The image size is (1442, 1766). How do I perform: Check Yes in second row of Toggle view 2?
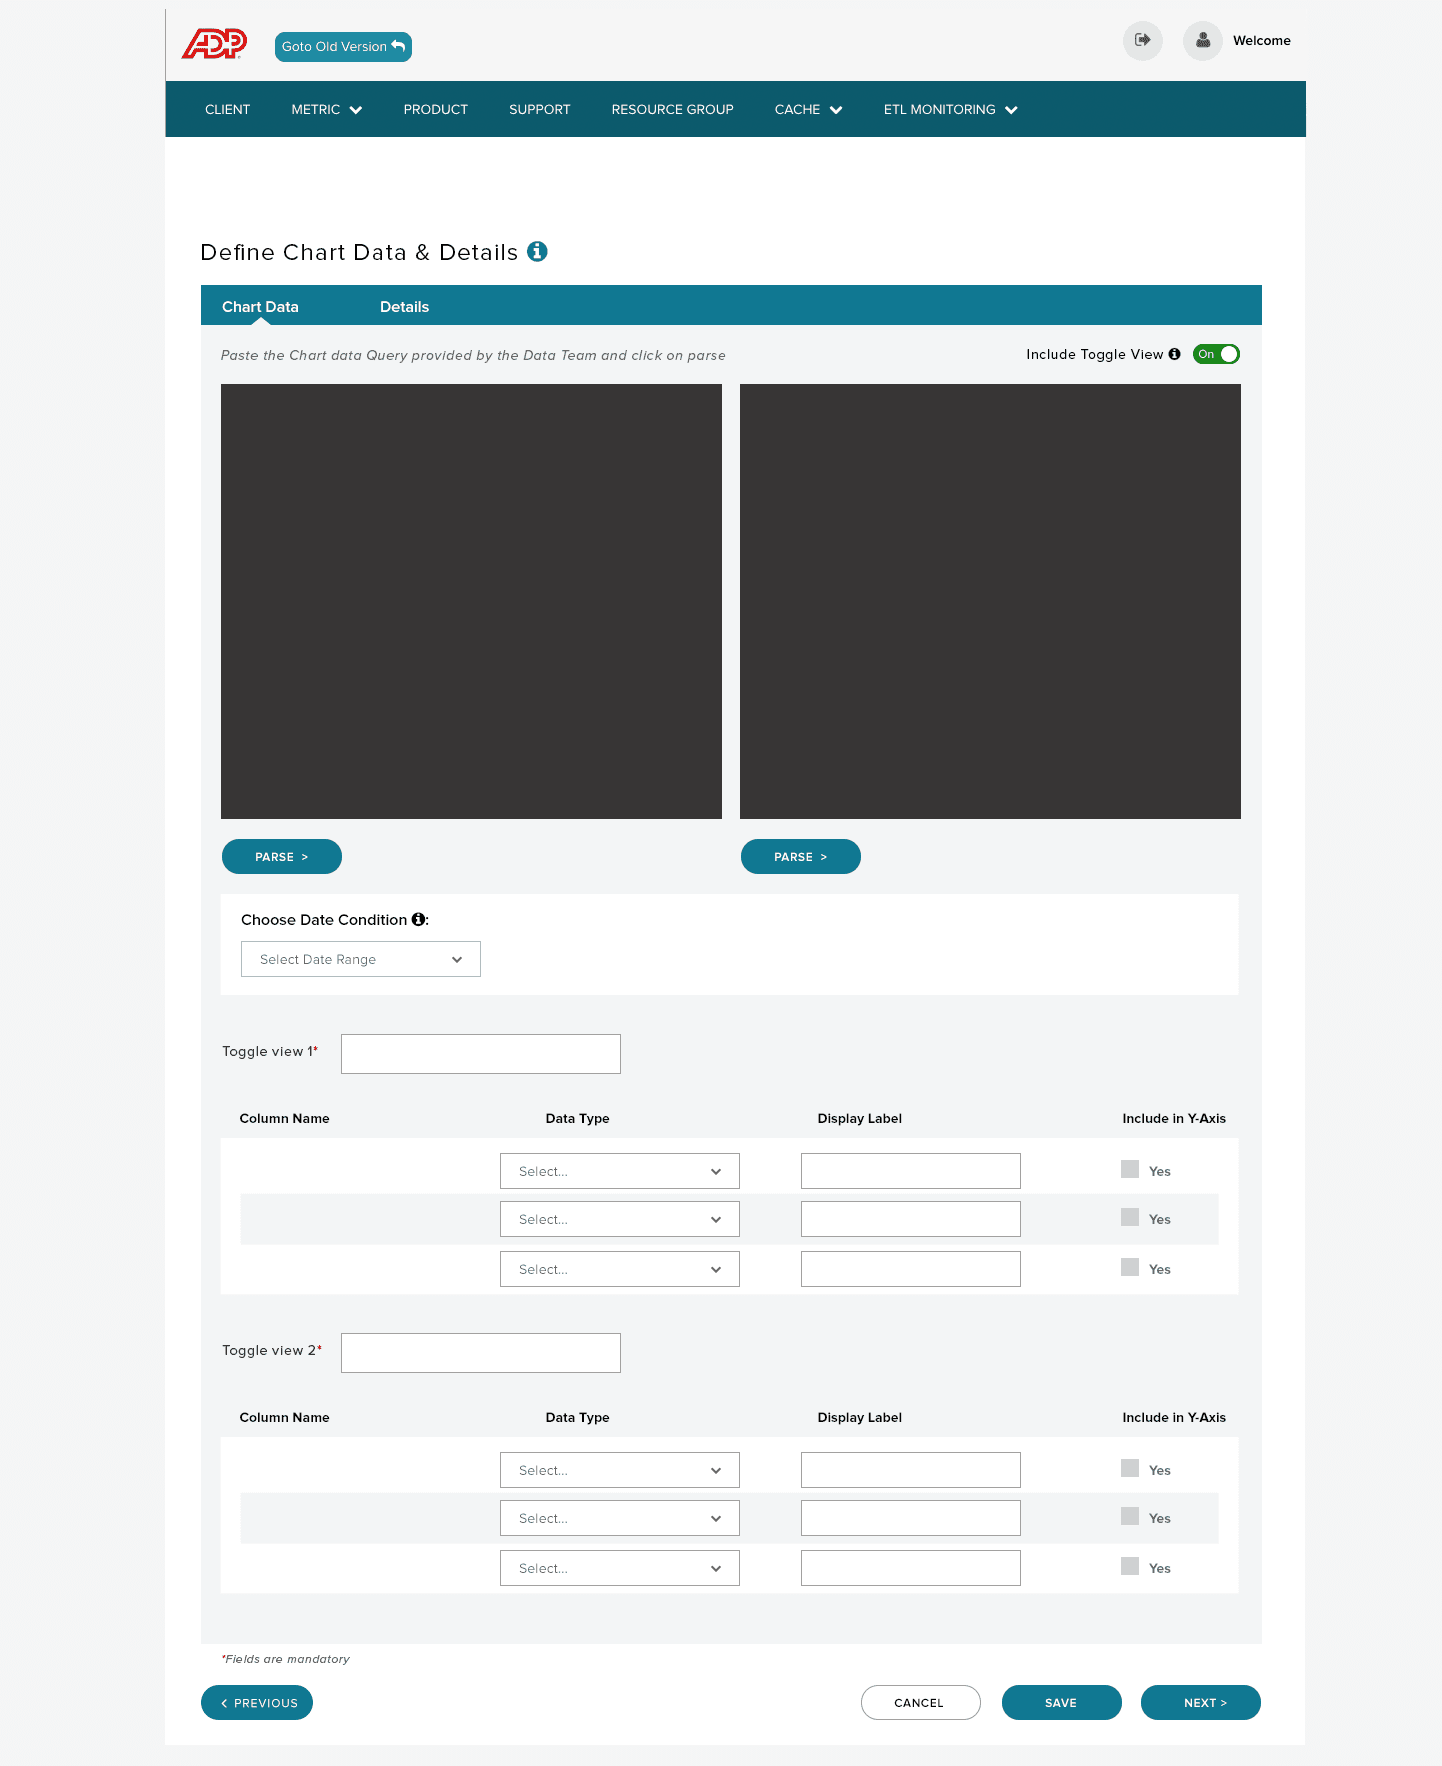pos(1130,1516)
